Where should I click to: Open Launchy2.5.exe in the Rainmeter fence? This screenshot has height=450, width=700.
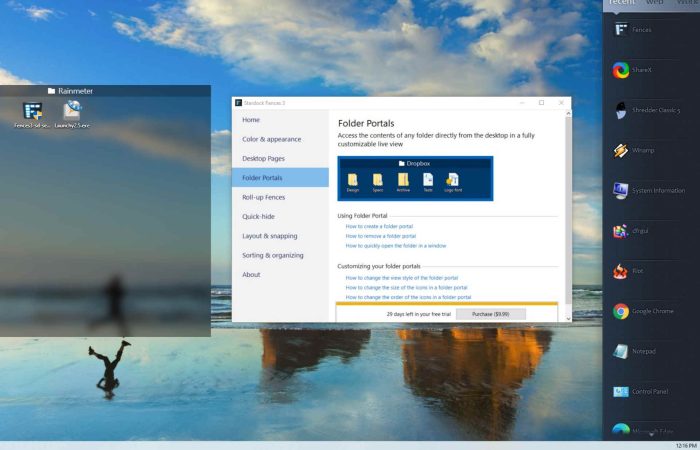72,115
